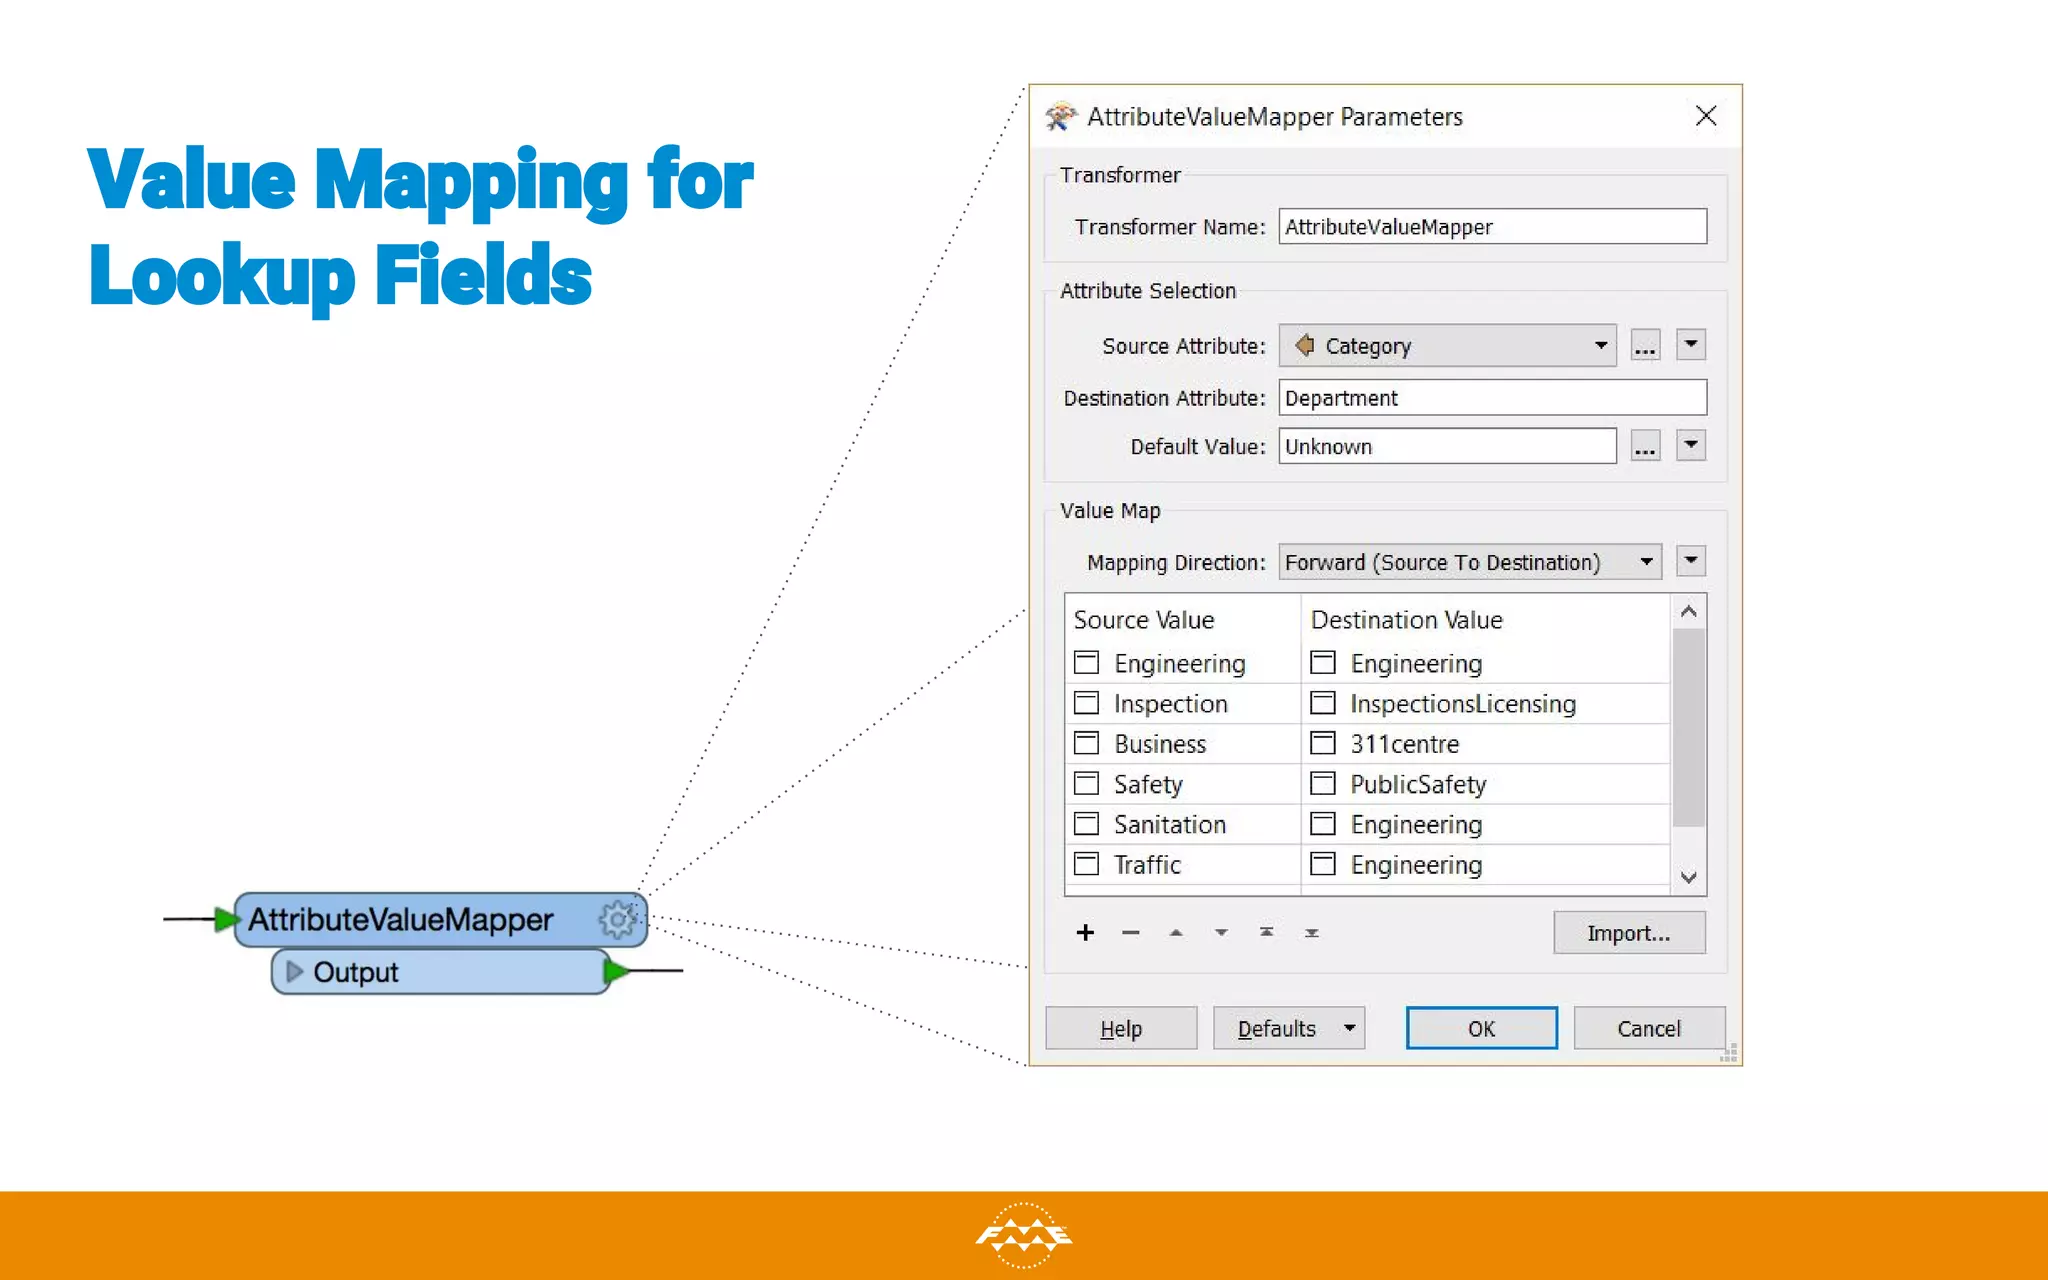
Task: Open the Default Value ellipsis editor
Action: tap(1645, 446)
